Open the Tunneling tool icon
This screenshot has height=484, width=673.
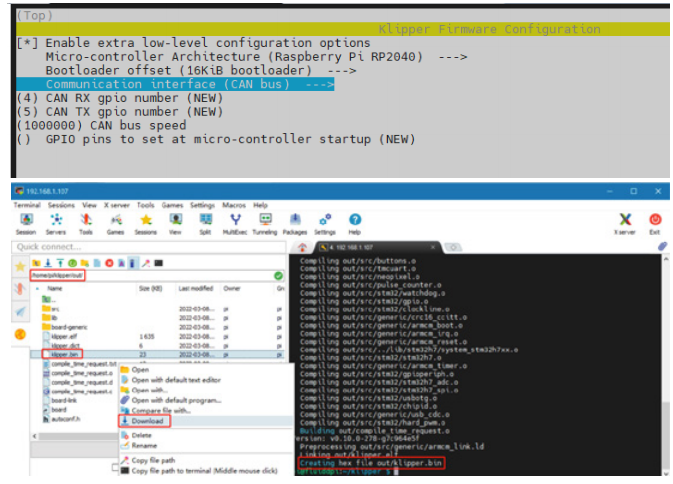pyautogui.click(x=267, y=222)
